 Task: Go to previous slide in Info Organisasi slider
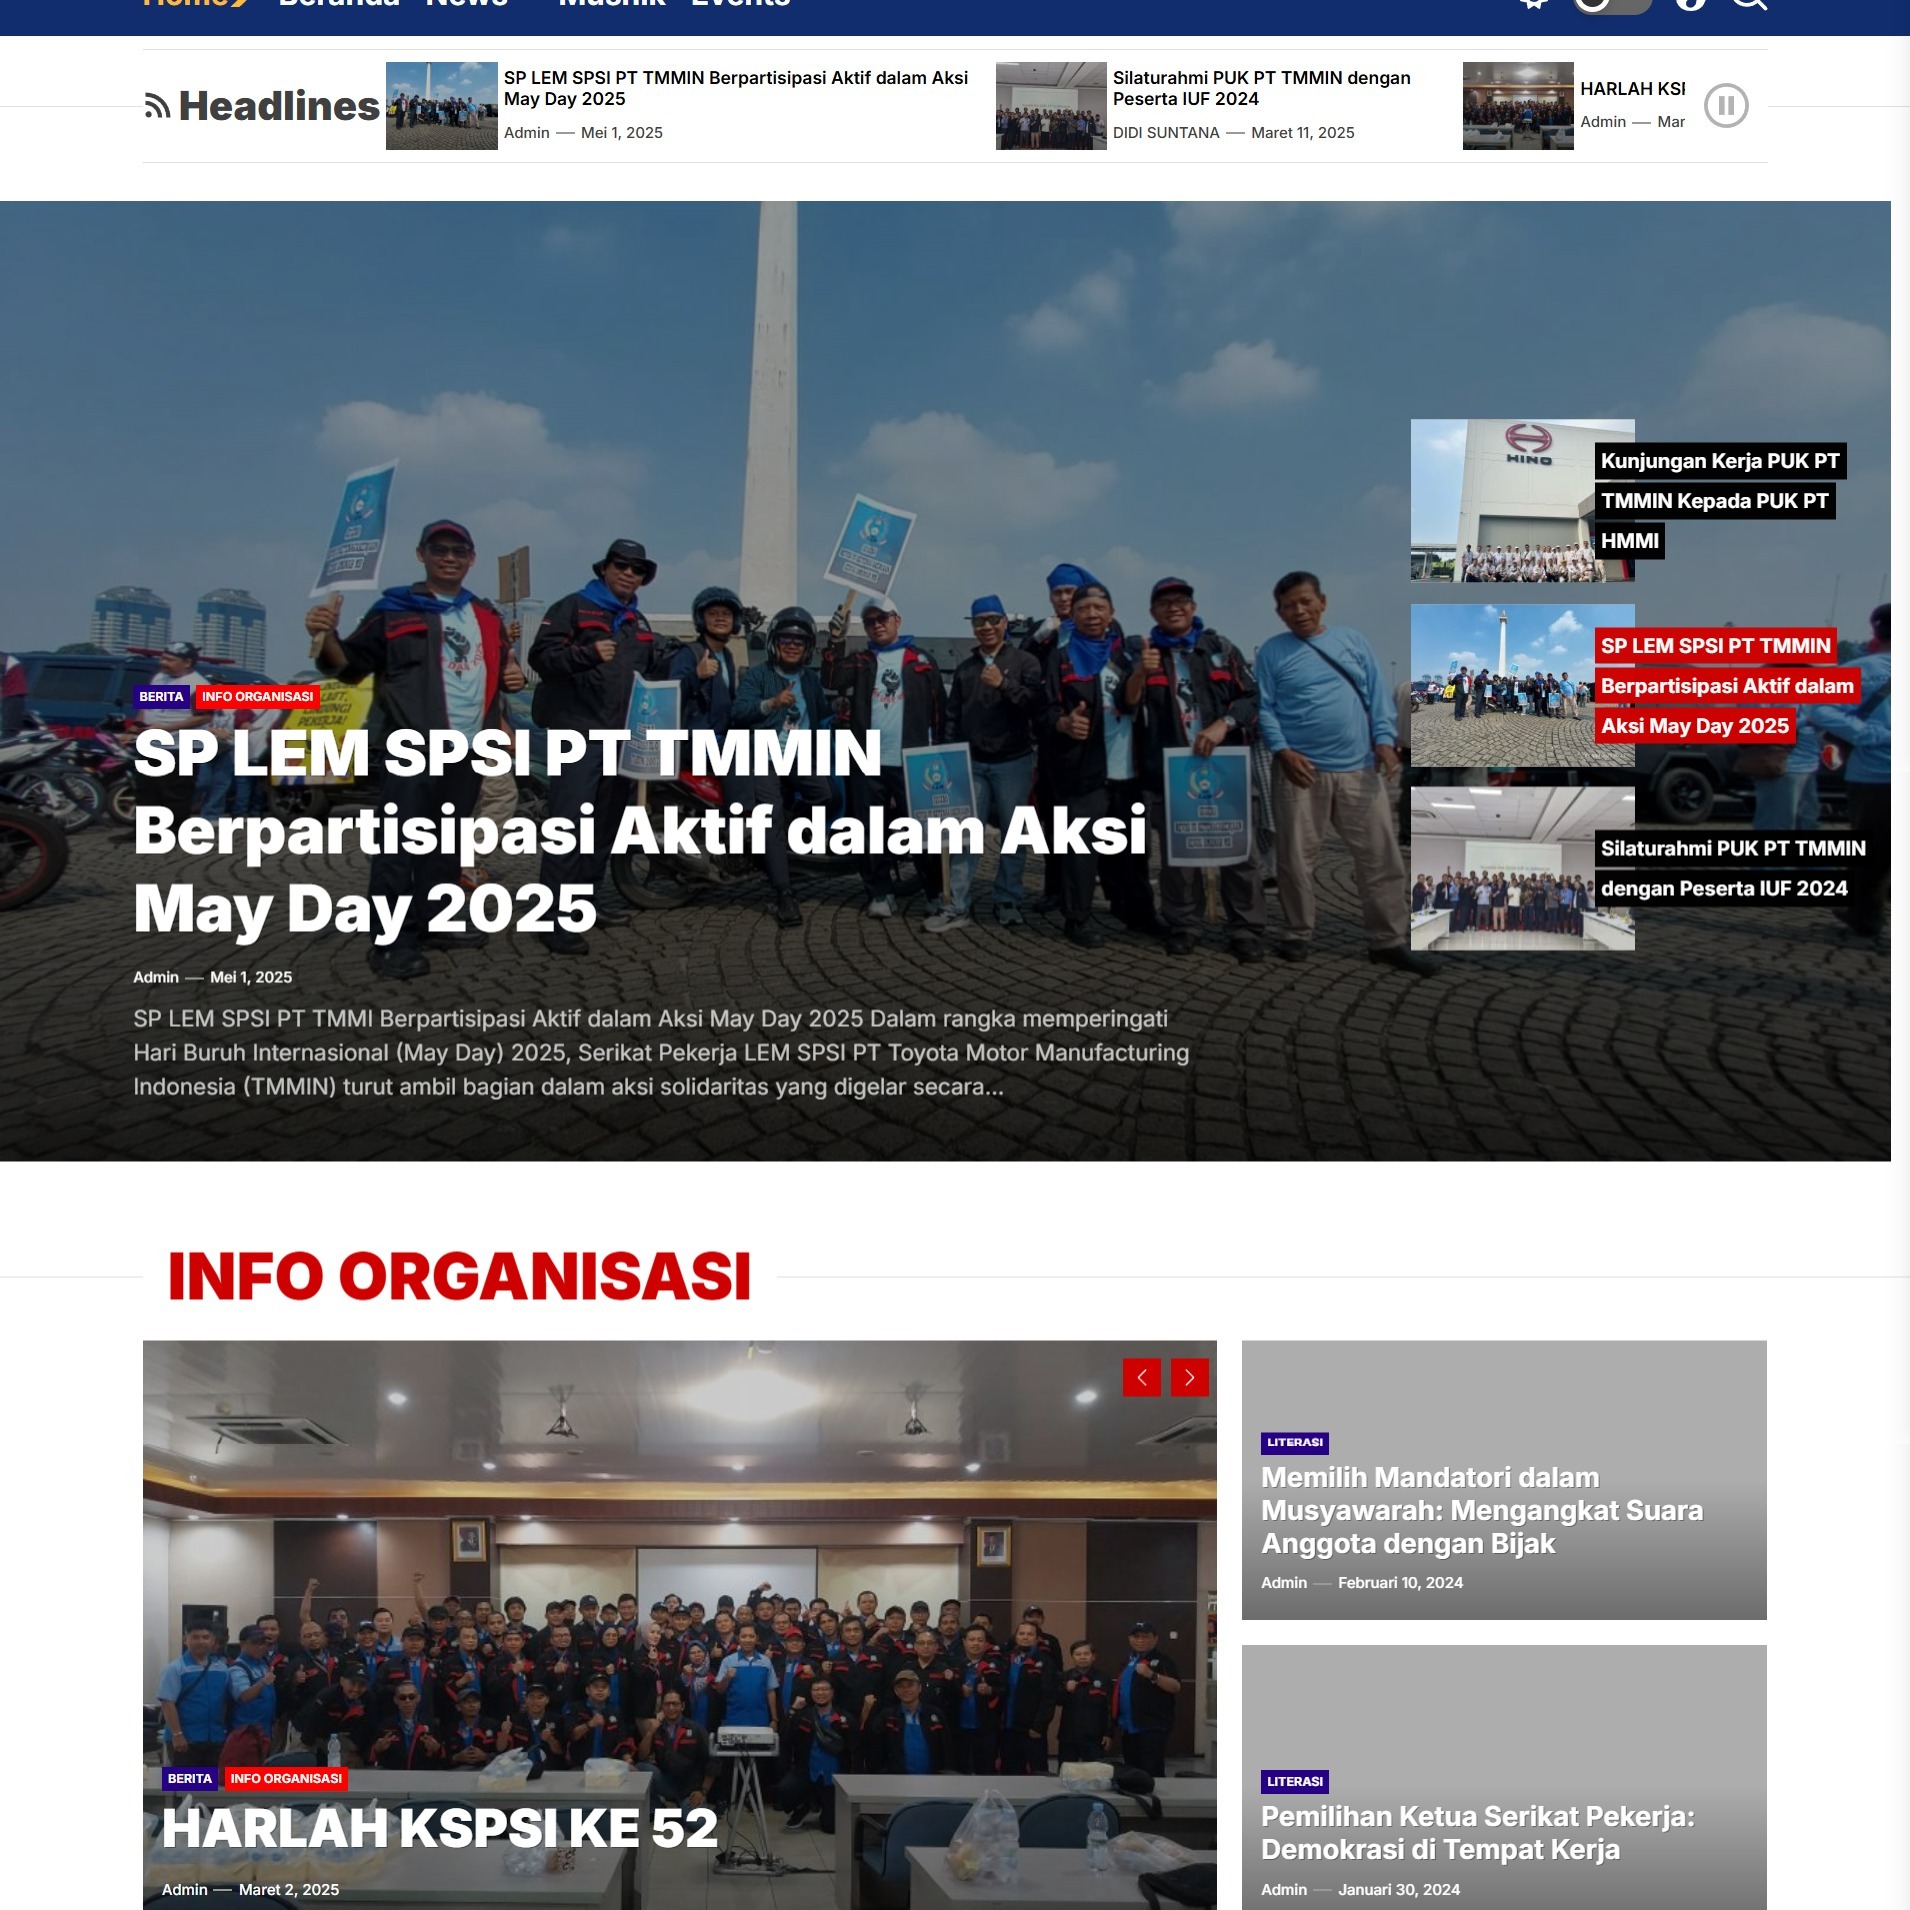click(x=1141, y=1377)
